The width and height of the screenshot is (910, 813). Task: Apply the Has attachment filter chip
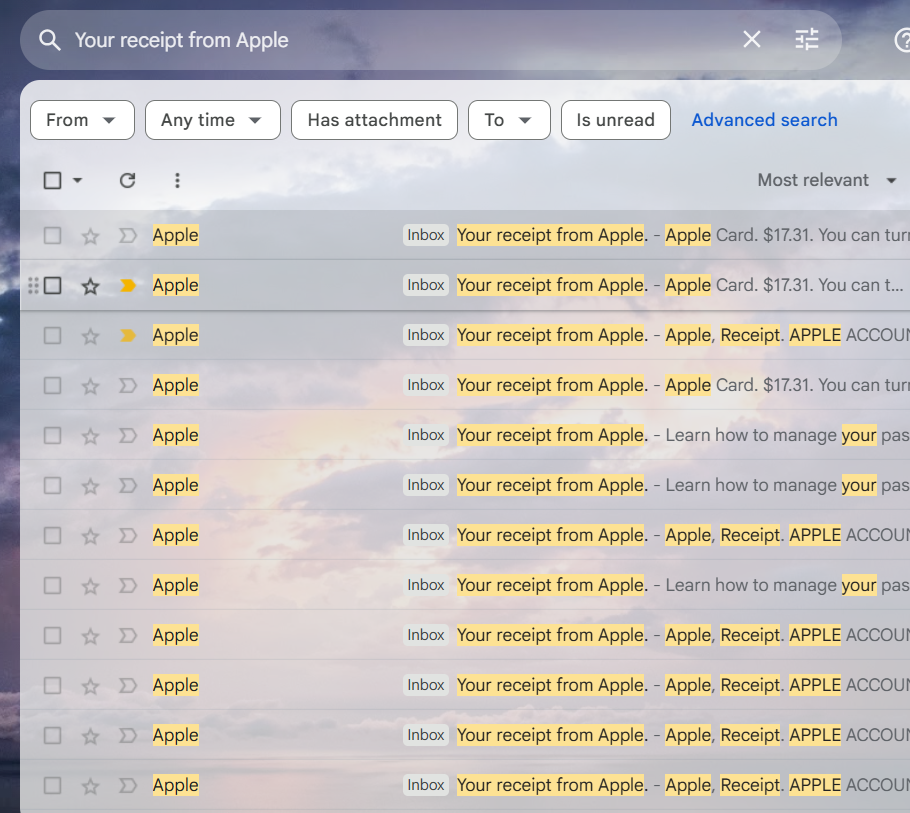click(374, 119)
